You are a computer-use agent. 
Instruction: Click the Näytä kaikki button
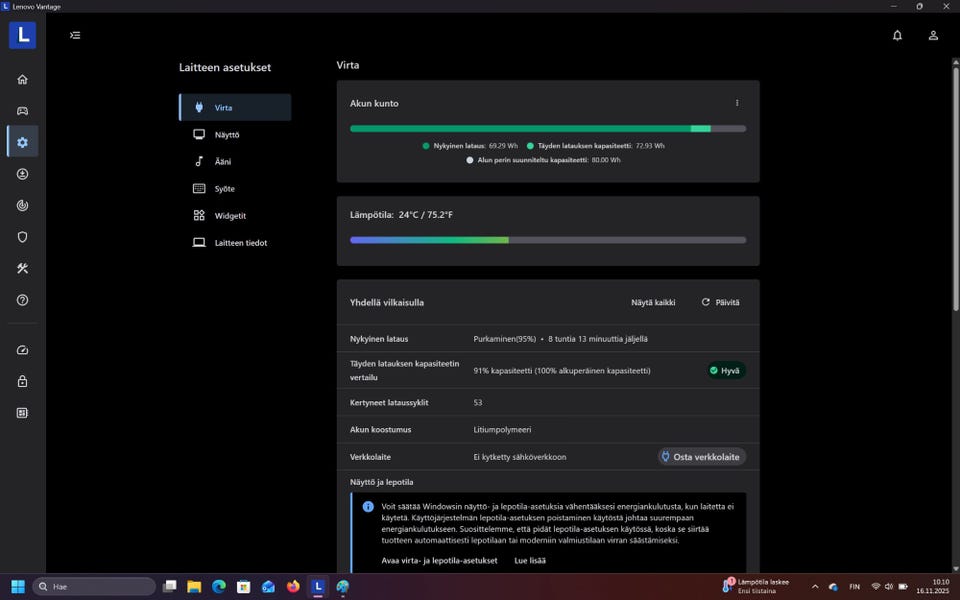tap(653, 302)
